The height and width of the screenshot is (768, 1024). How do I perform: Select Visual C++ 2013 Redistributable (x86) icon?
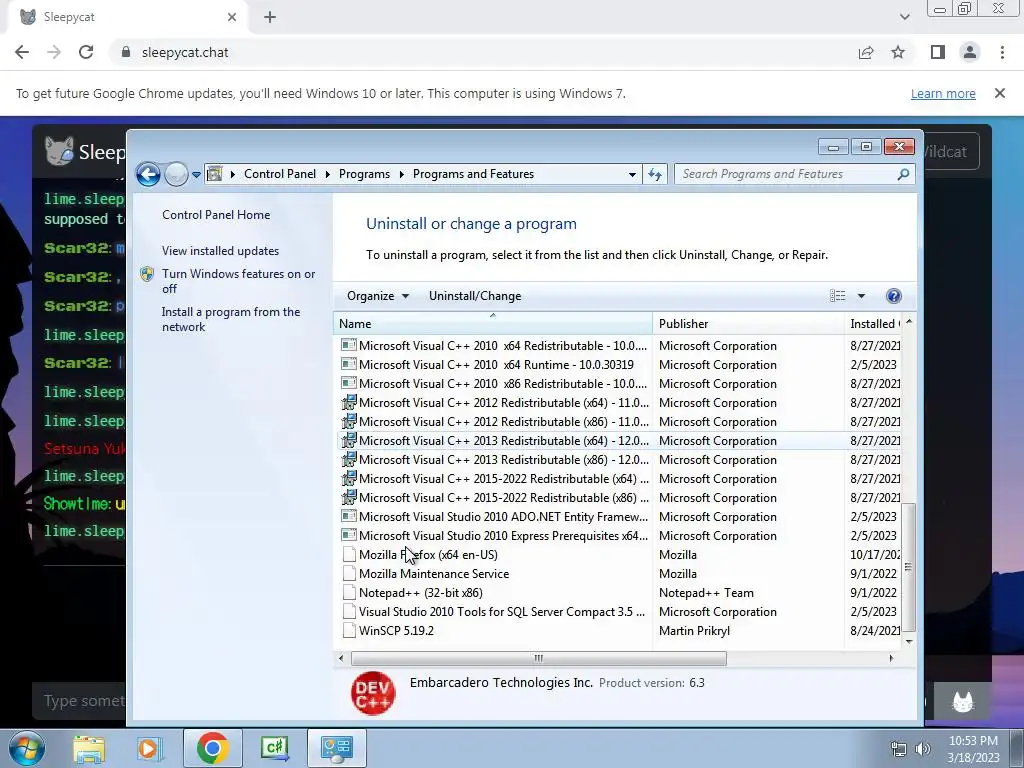(x=349, y=459)
